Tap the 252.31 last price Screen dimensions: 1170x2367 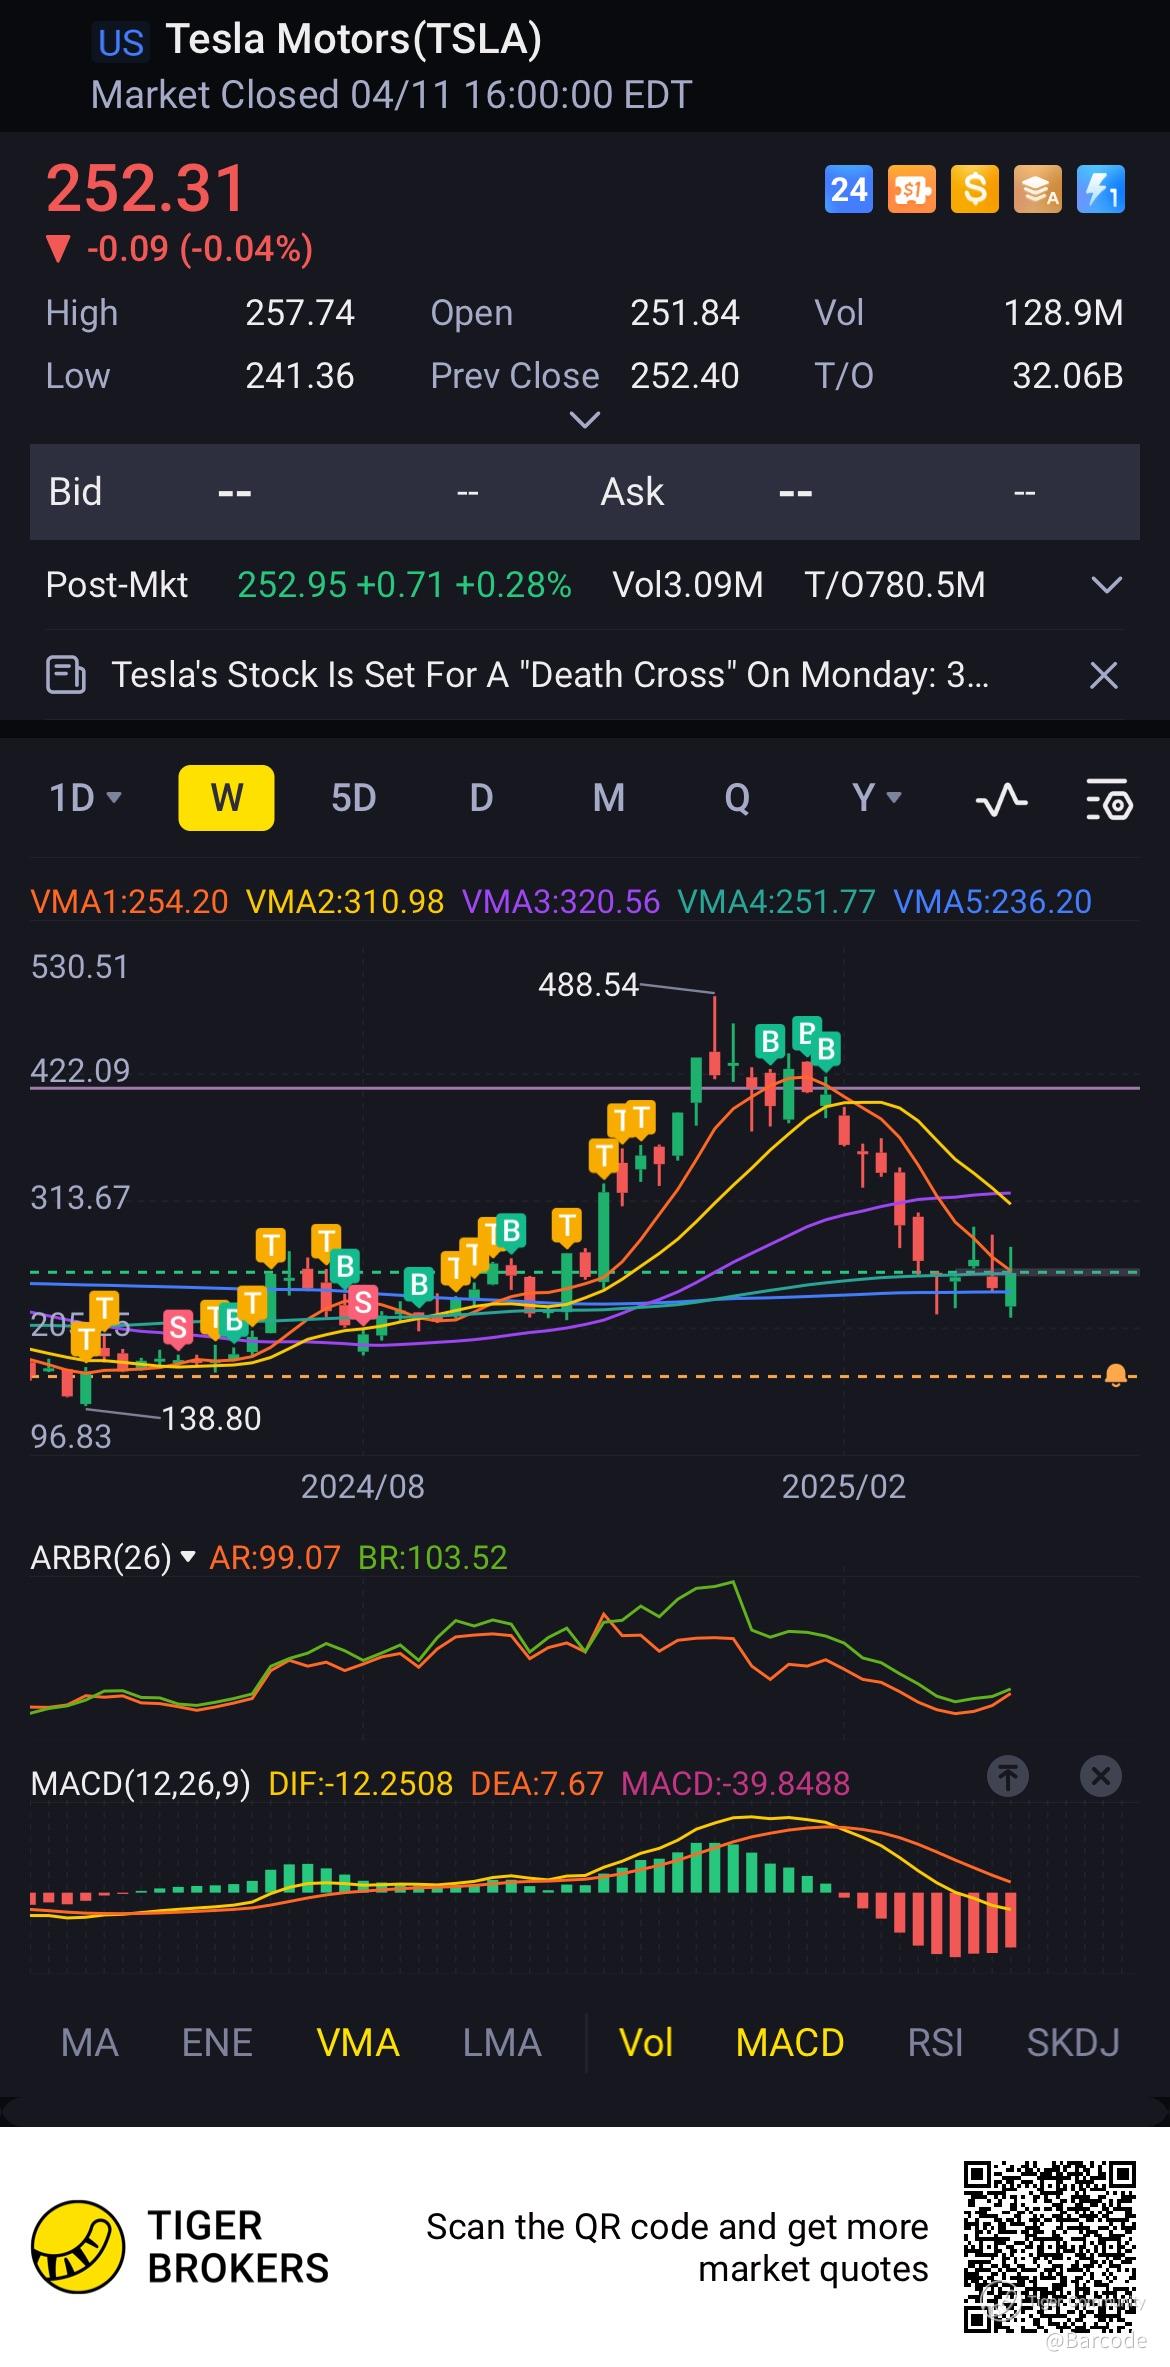pos(146,189)
